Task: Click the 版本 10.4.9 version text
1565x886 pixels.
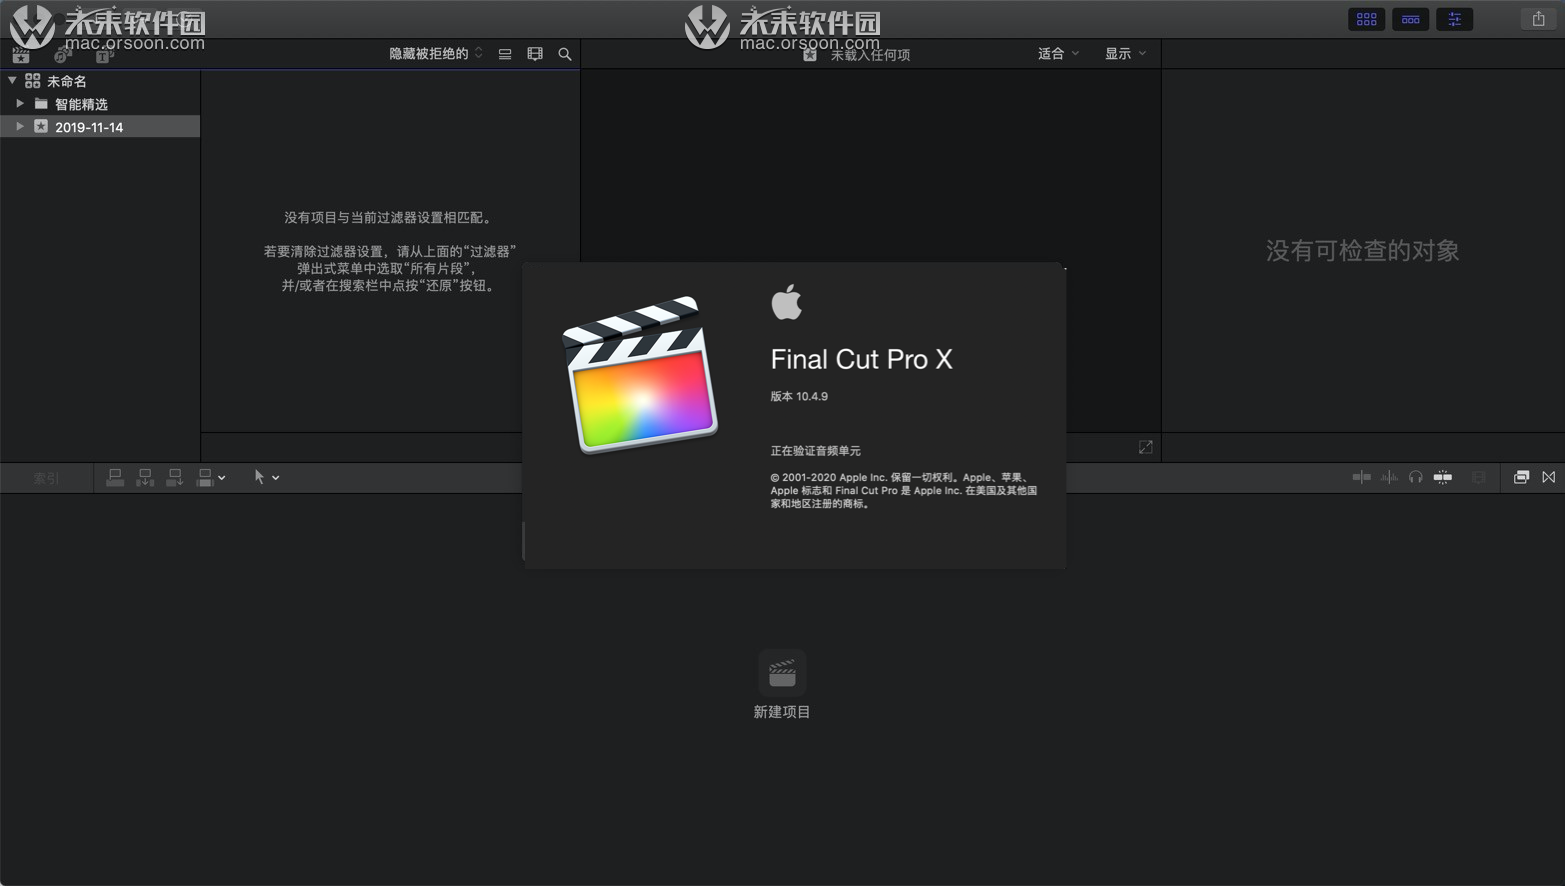Action: click(x=799, y=396)
